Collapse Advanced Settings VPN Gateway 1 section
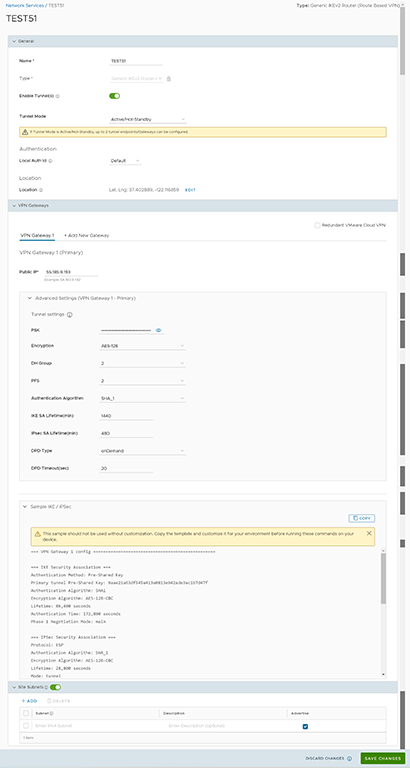Viewport: 410px width, 768px height. tap(30, 298)
